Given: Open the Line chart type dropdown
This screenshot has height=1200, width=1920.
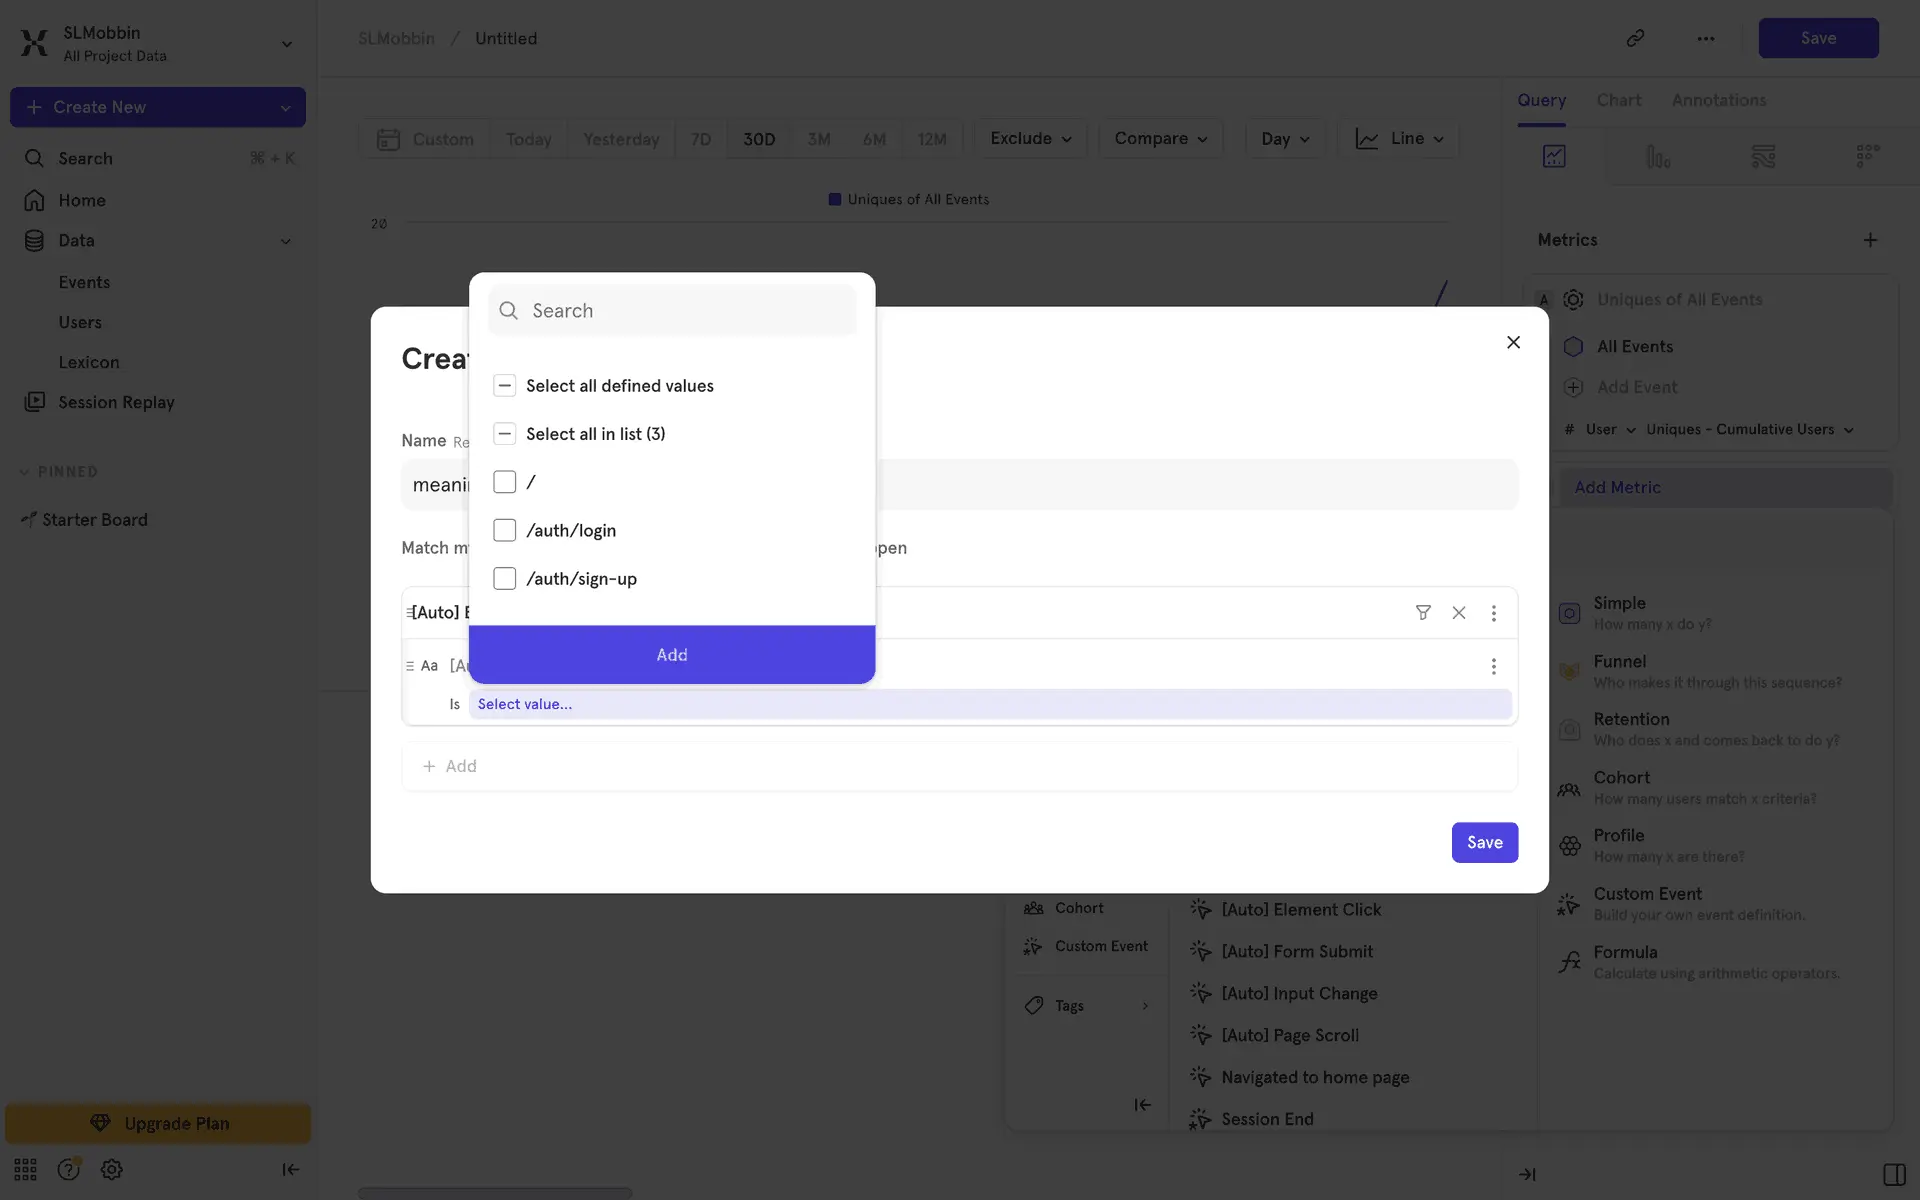Looking at the screenshot, I should pyautogui.click(x=1399, y=139).
